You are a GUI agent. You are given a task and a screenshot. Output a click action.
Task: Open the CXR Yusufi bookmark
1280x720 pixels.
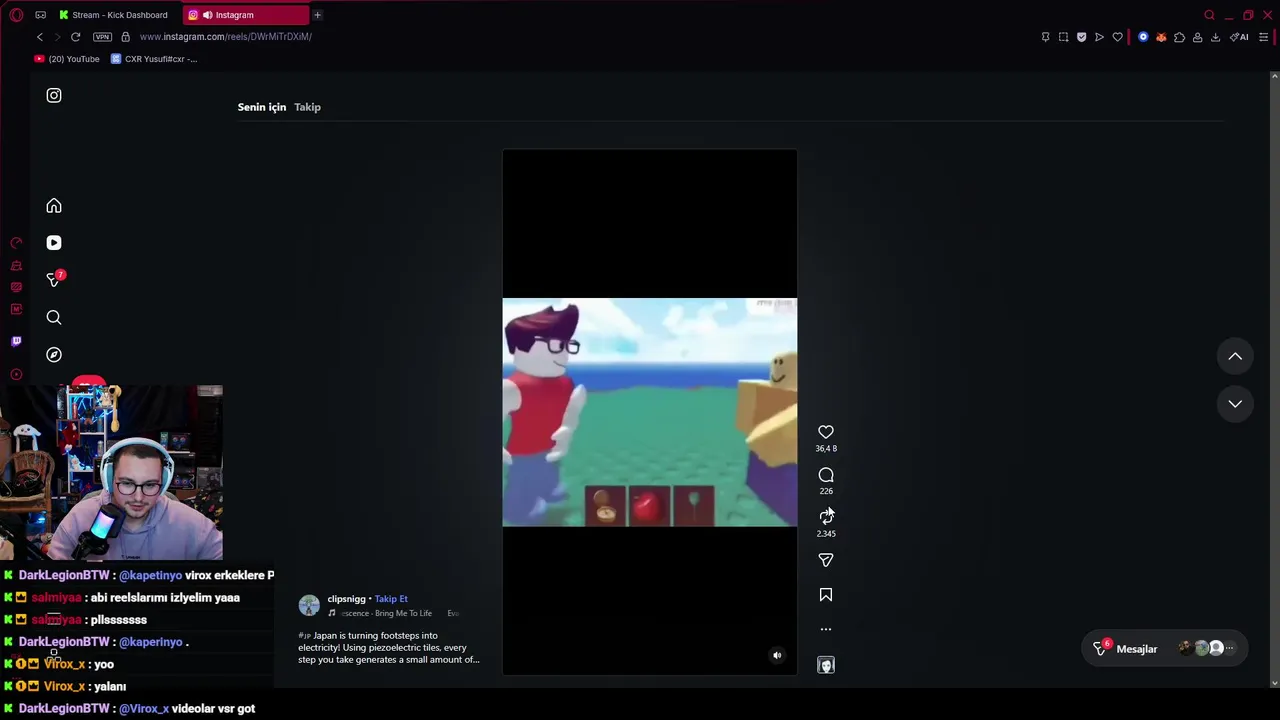pyautogui.click(x=154, y=59)
